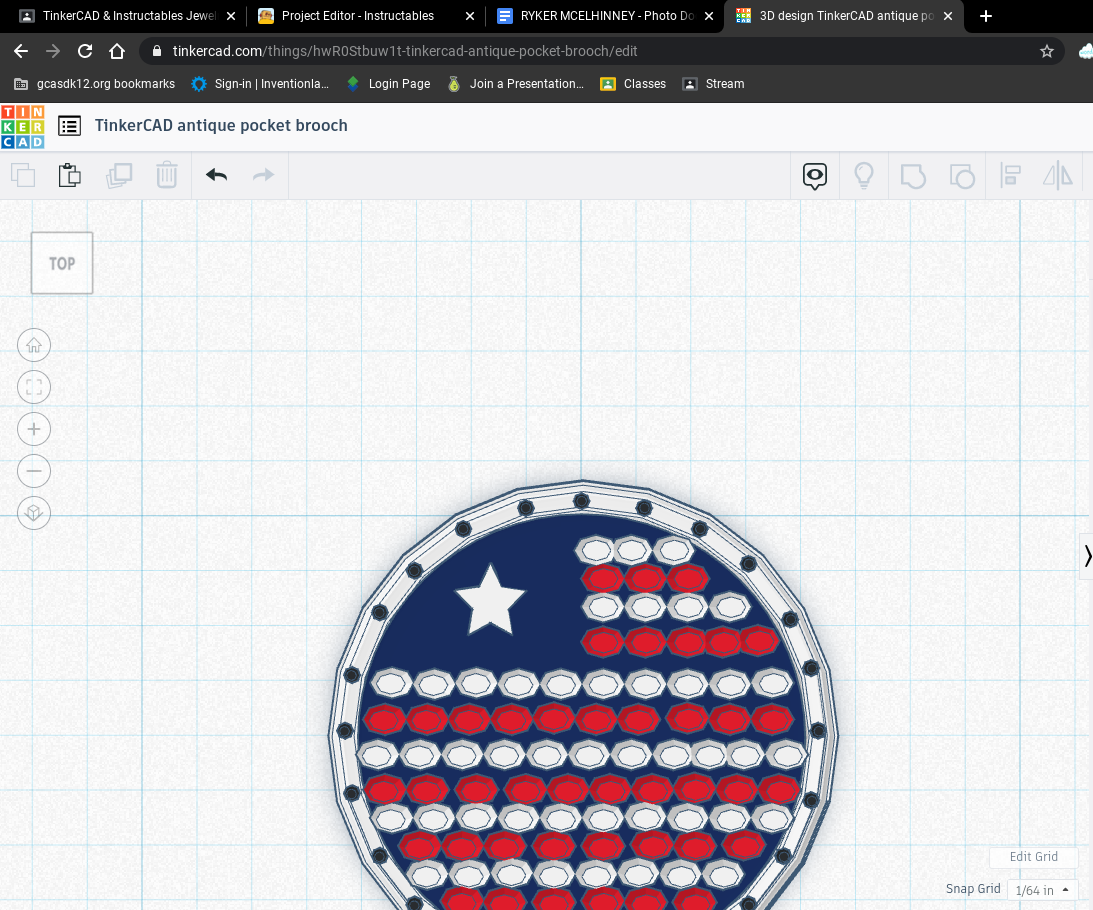This screenshot has width=1093, height=910.
Task: Open the design list menu beside the title
Action: (69, 126)
